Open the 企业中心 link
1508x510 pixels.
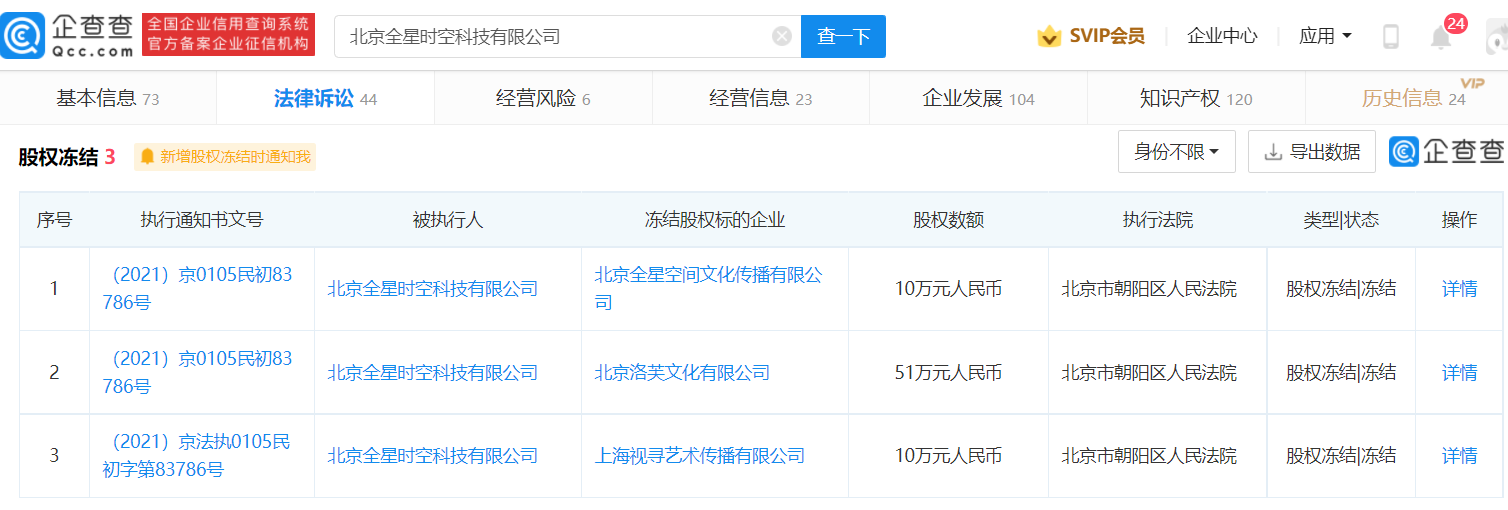(1222, 37)
